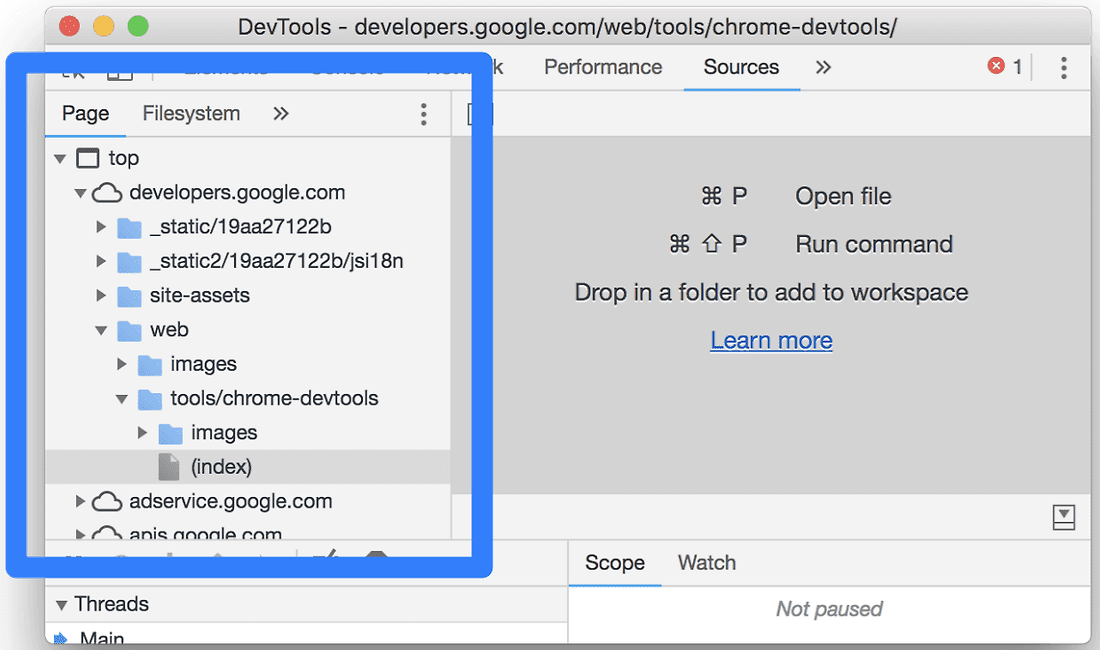Select the _static/19aa27122b folder name
The width and height of the screenshot is (1100, 650).
coord(240,226)
